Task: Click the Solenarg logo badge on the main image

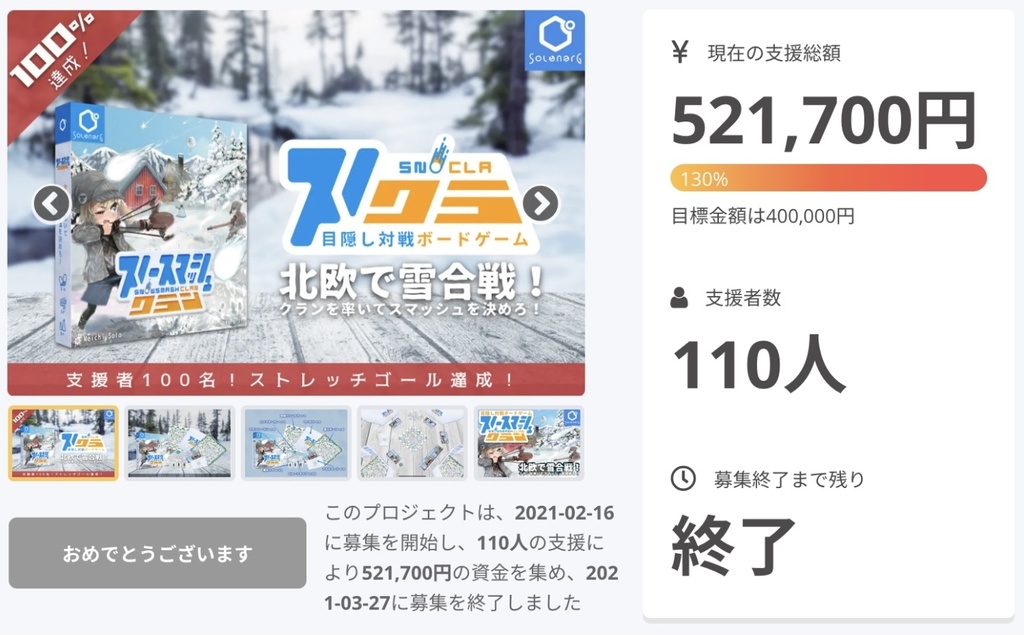Action: (554, 40)
